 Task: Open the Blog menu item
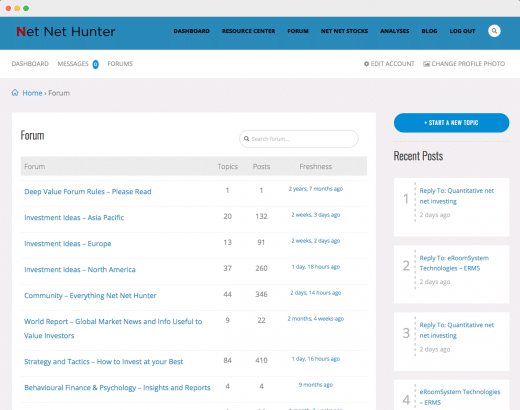pos(429,31)
